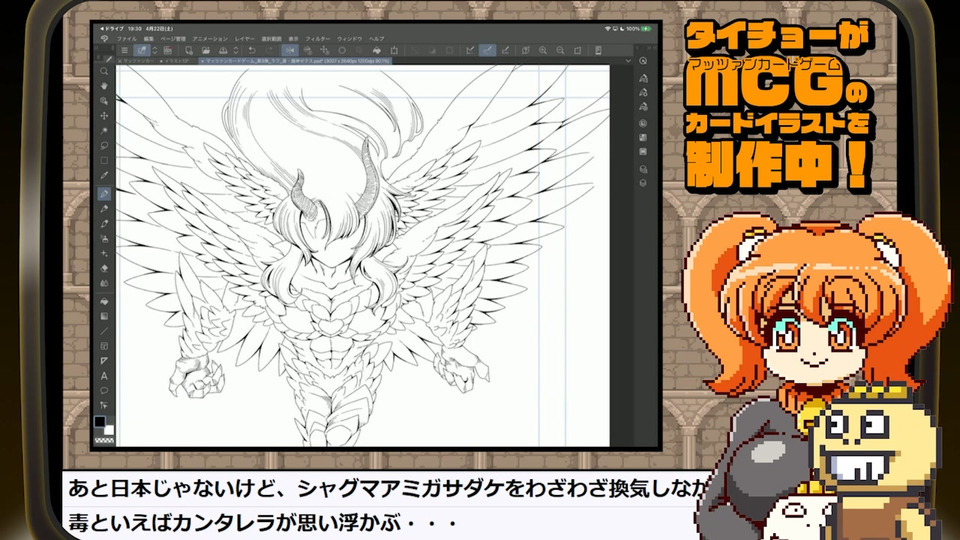Open the 編集 menu
The height and width of the screenshot is (540, 960).
149,39
